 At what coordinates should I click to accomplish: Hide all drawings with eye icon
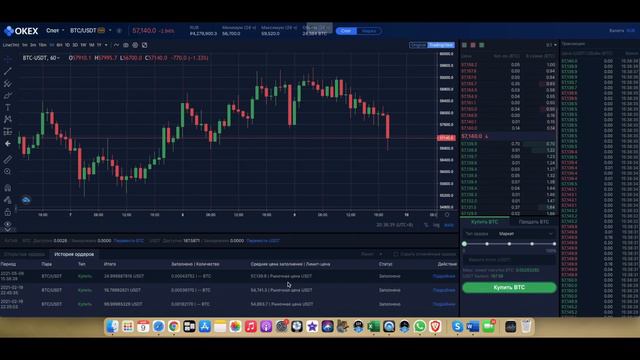[x=7, y=224]
